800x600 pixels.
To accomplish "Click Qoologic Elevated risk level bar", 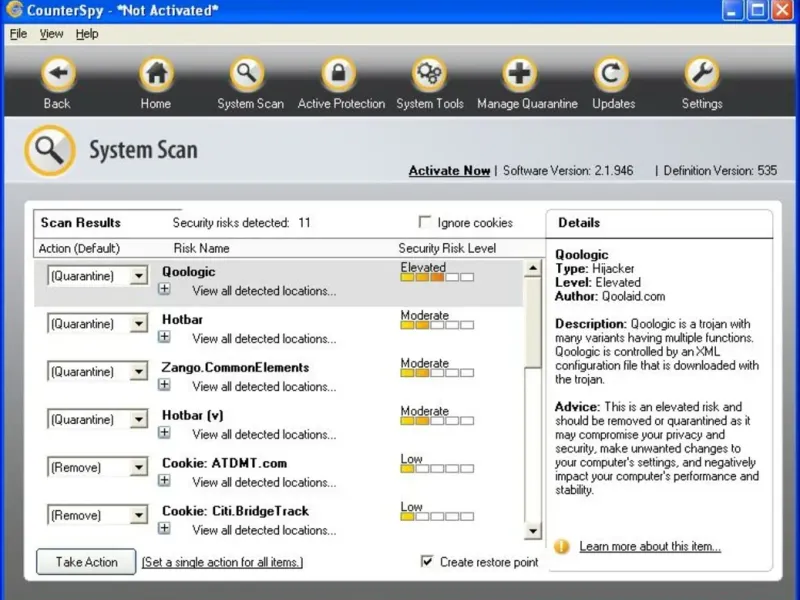I will tap(437, 277).
